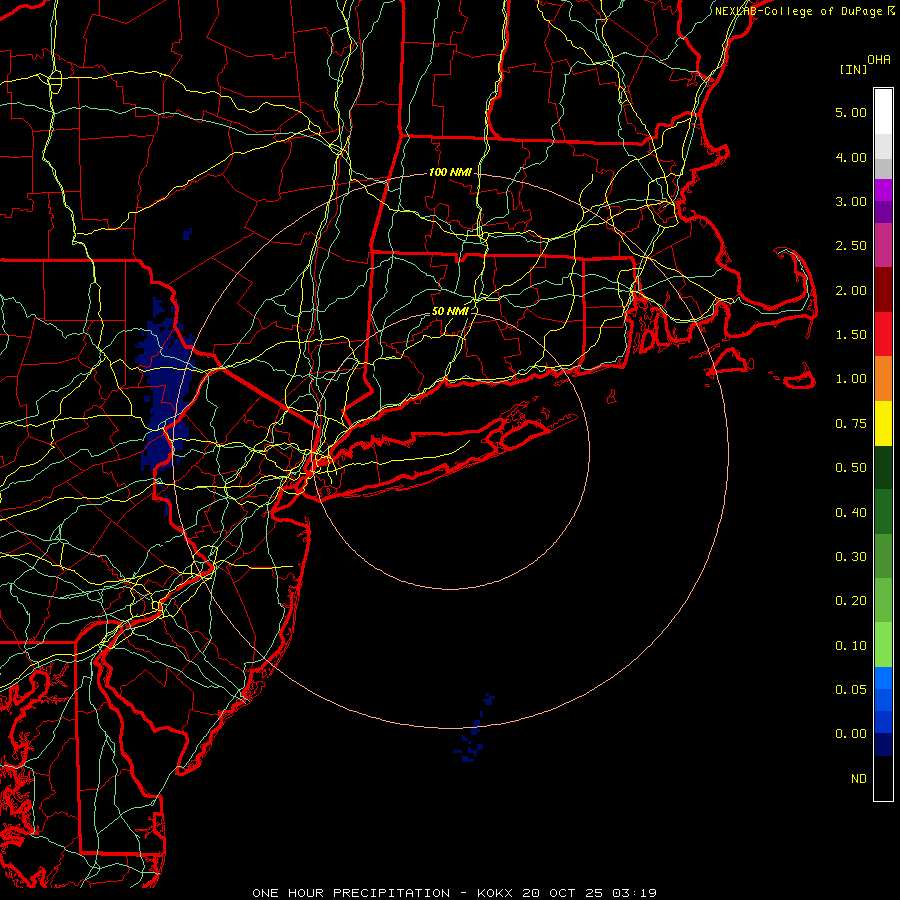The image size is (900, 900).
Task: Click the 0.10 legend value
Action: coord(851,646)
